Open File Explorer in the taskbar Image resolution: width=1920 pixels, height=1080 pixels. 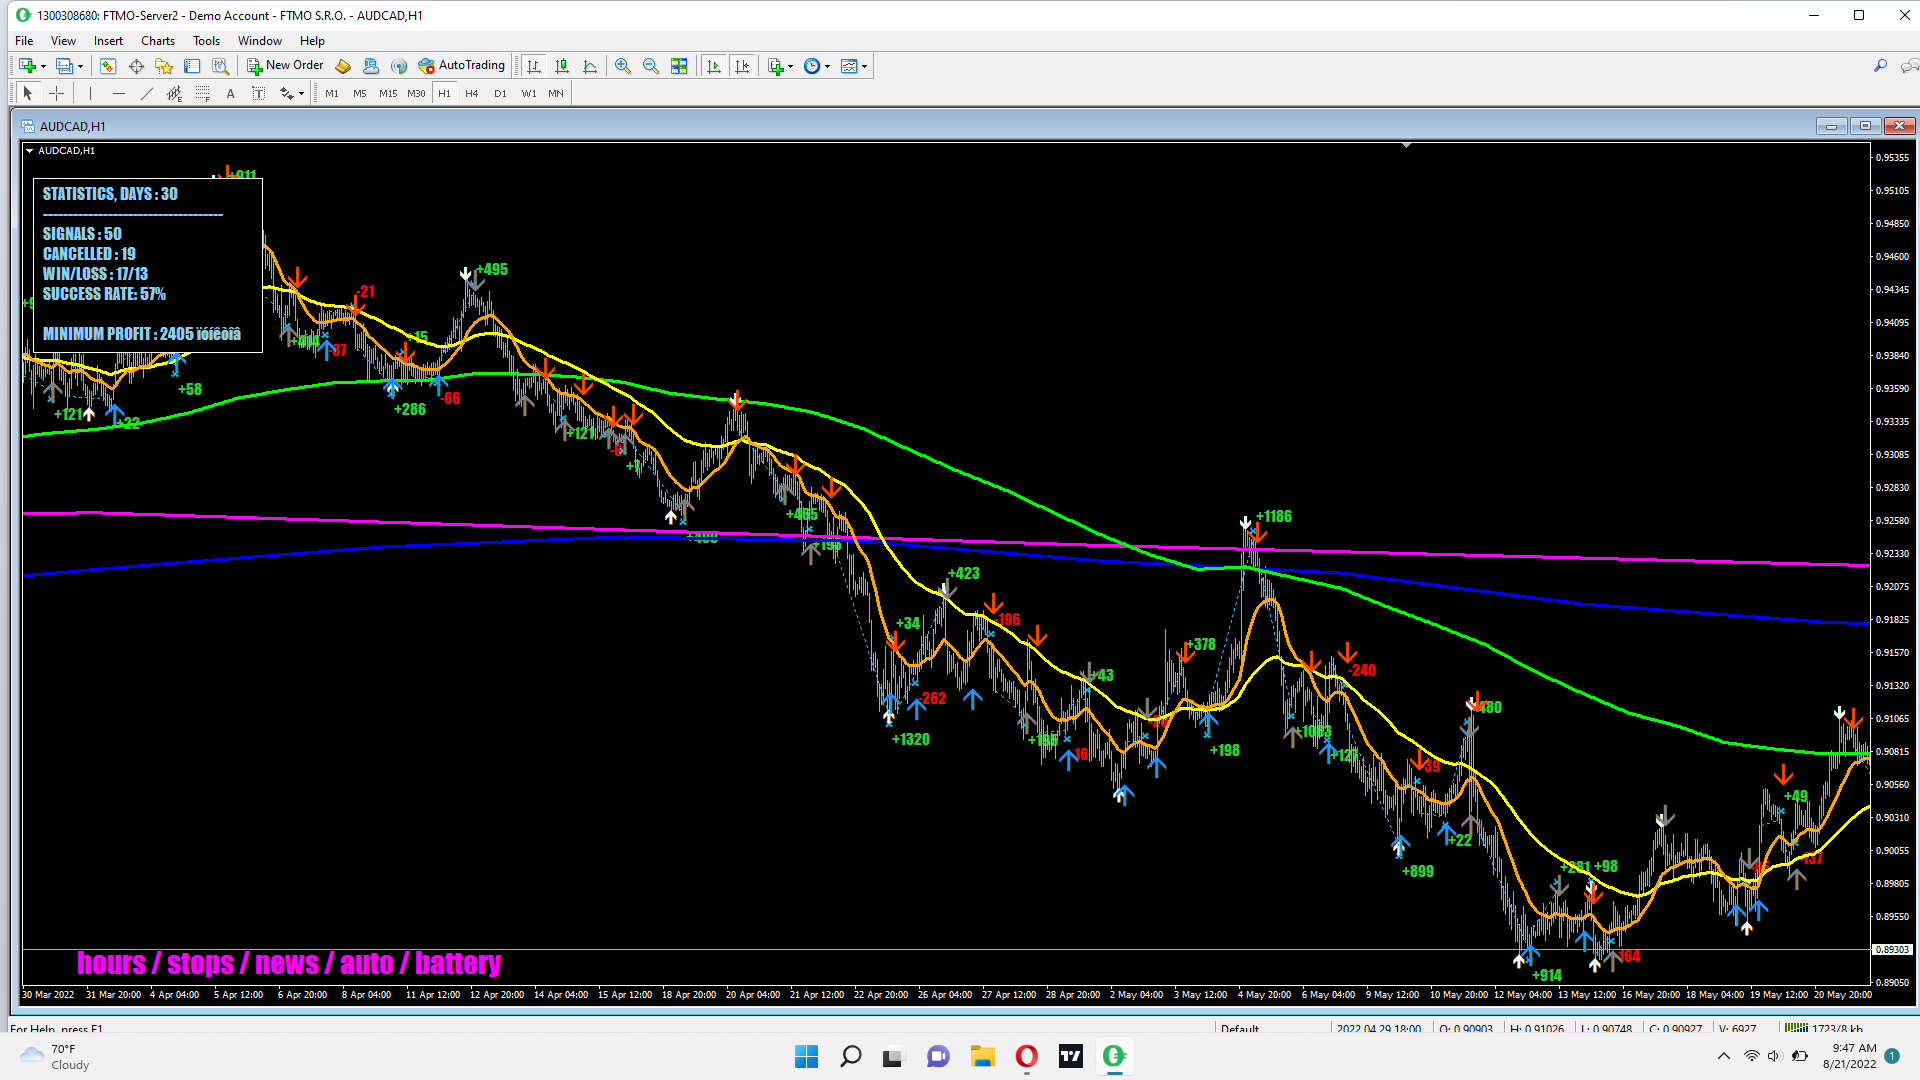[x=982, y=1056]
